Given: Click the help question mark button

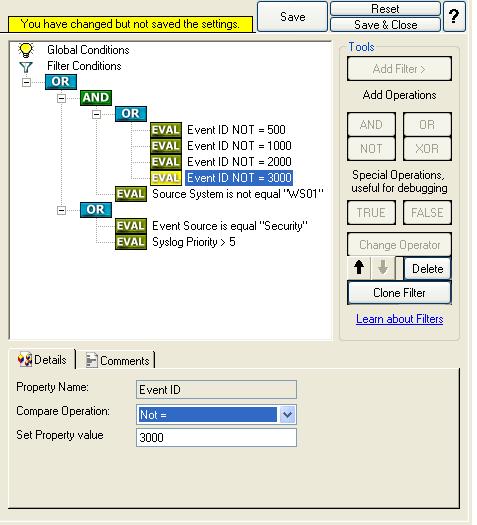Looking at the screenshot, I should pyautogui.click(x=454, y=16).
